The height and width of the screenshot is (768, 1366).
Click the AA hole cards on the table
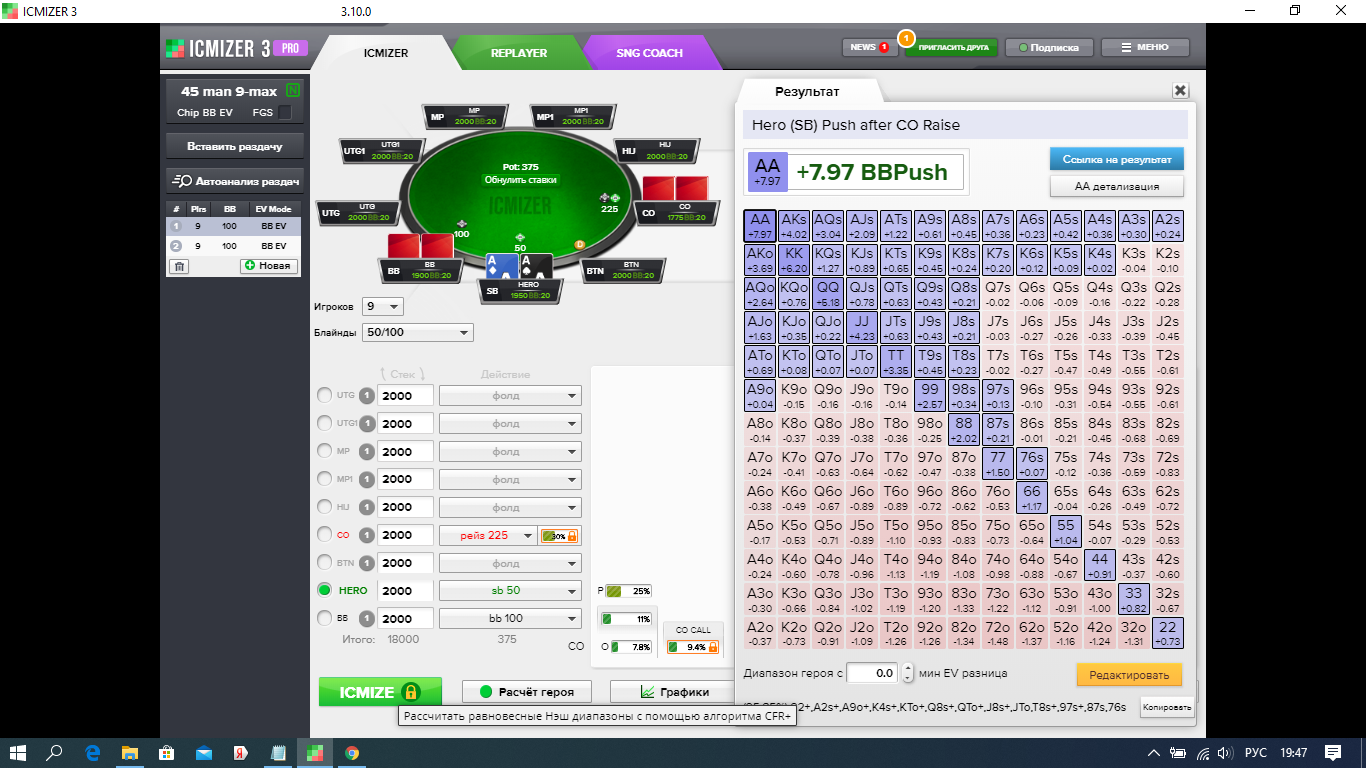click(x=518, y=266)
